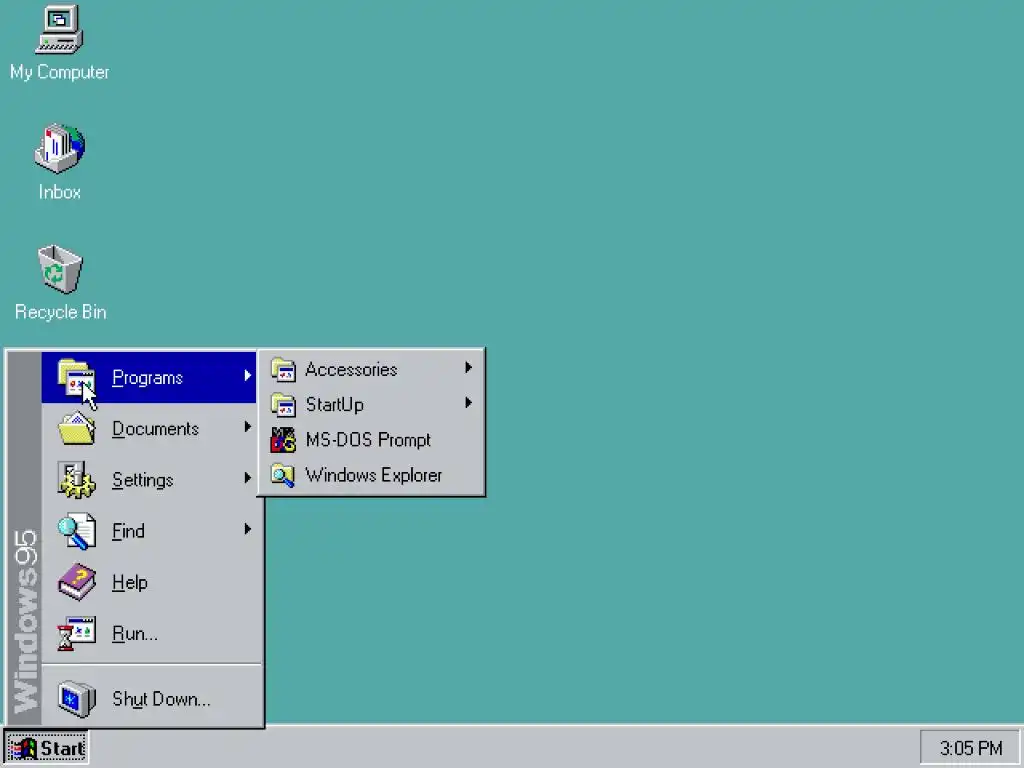1024x768 pixels.
Task: Click the Documents folder icon
Action: coord(76,428)
